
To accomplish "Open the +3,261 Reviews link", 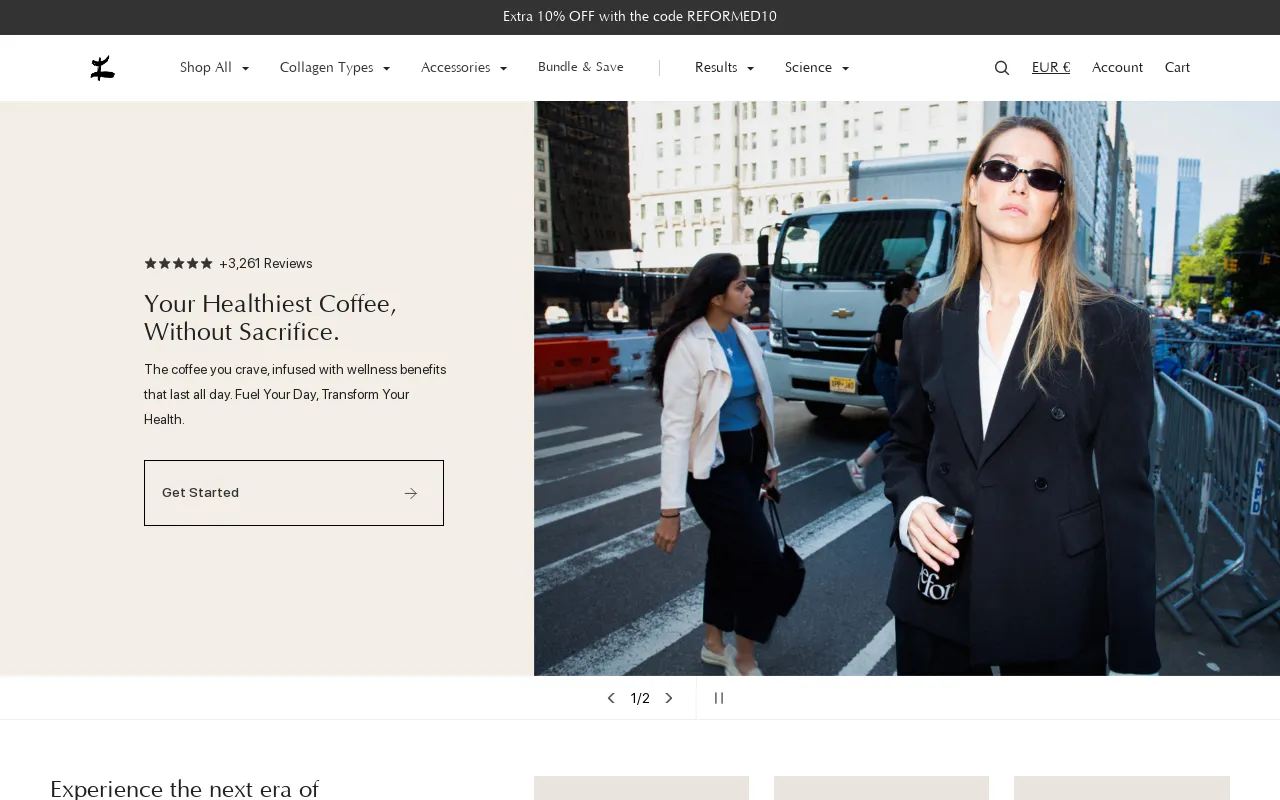I will (266, 264).
